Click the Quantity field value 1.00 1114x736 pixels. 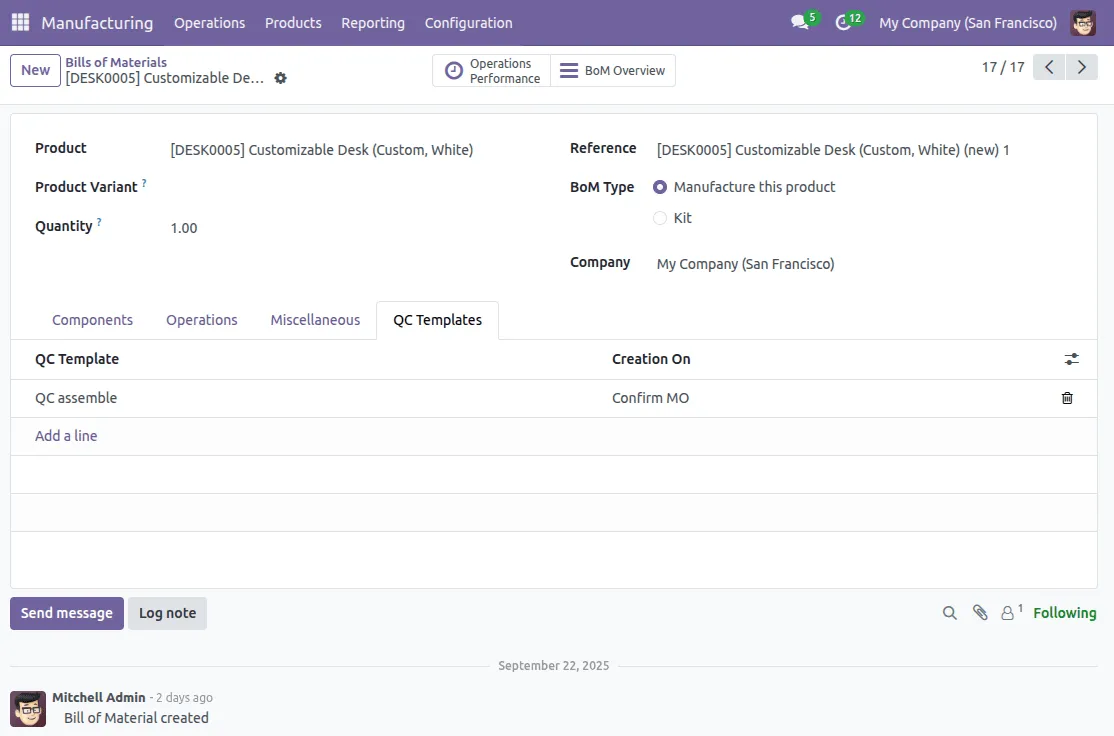coord(184,228)
